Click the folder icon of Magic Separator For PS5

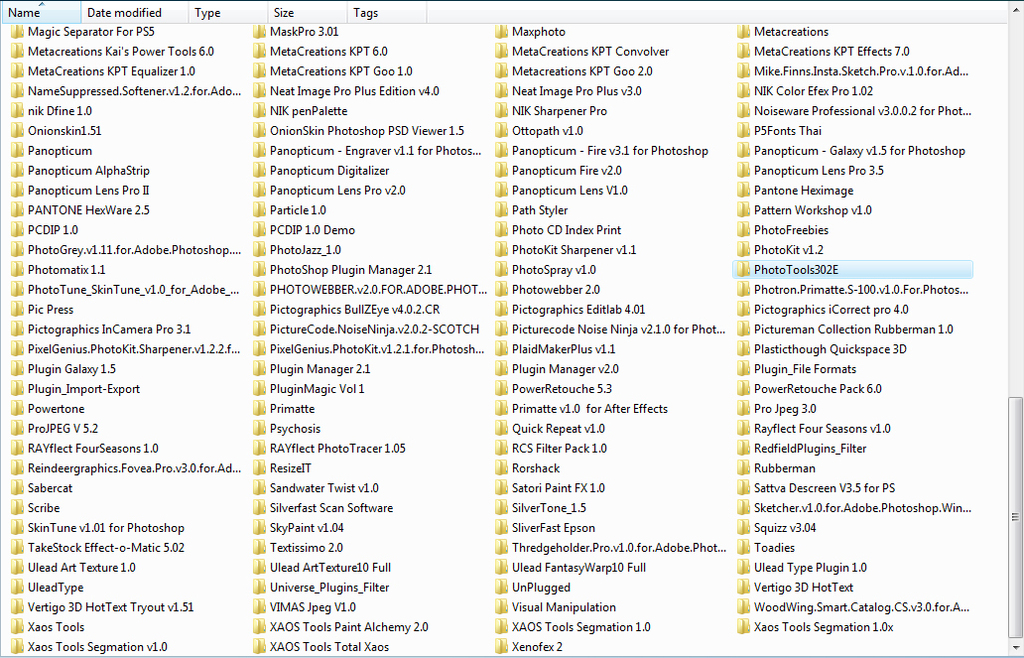click(x=17, y=31)
